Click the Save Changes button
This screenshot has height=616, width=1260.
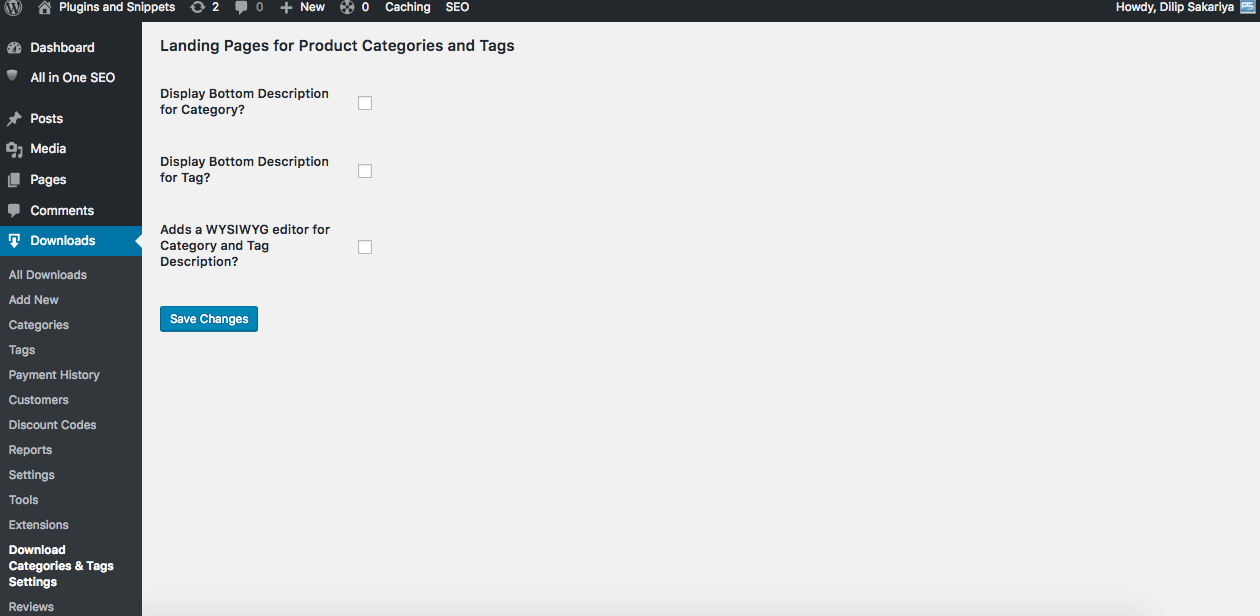[209, 319]
